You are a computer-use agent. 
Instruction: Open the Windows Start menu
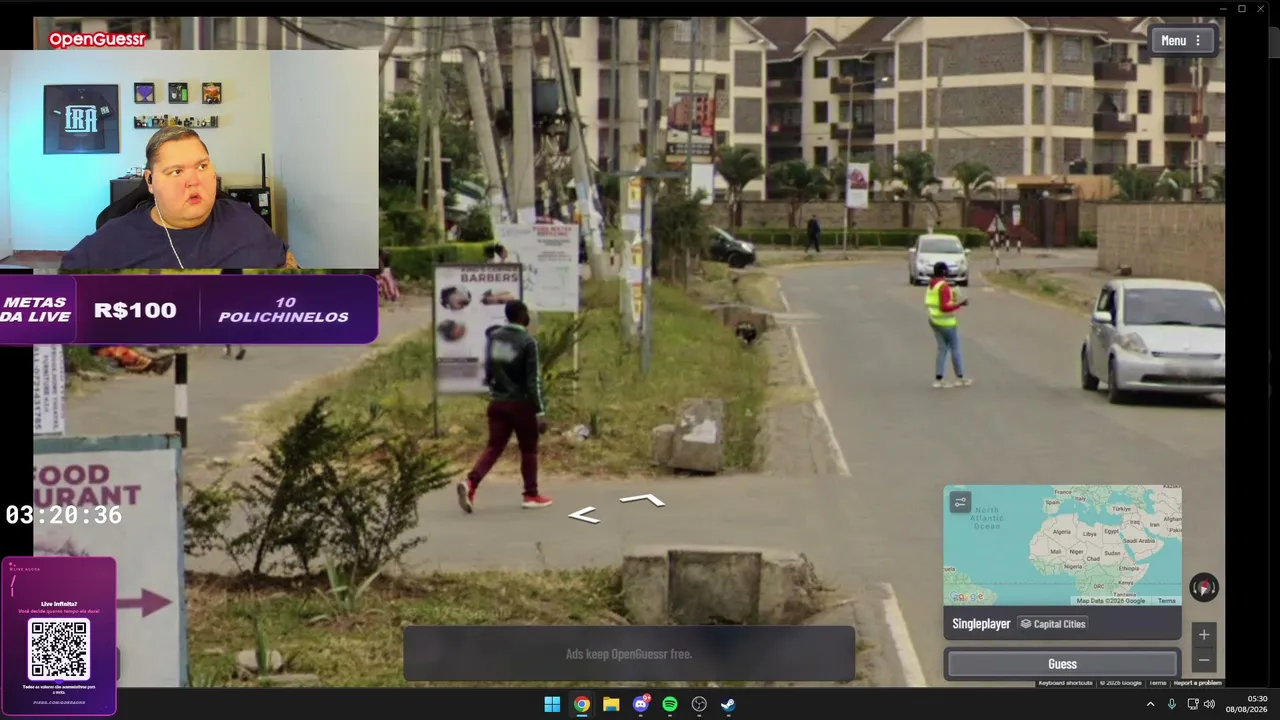pos(552,704)
